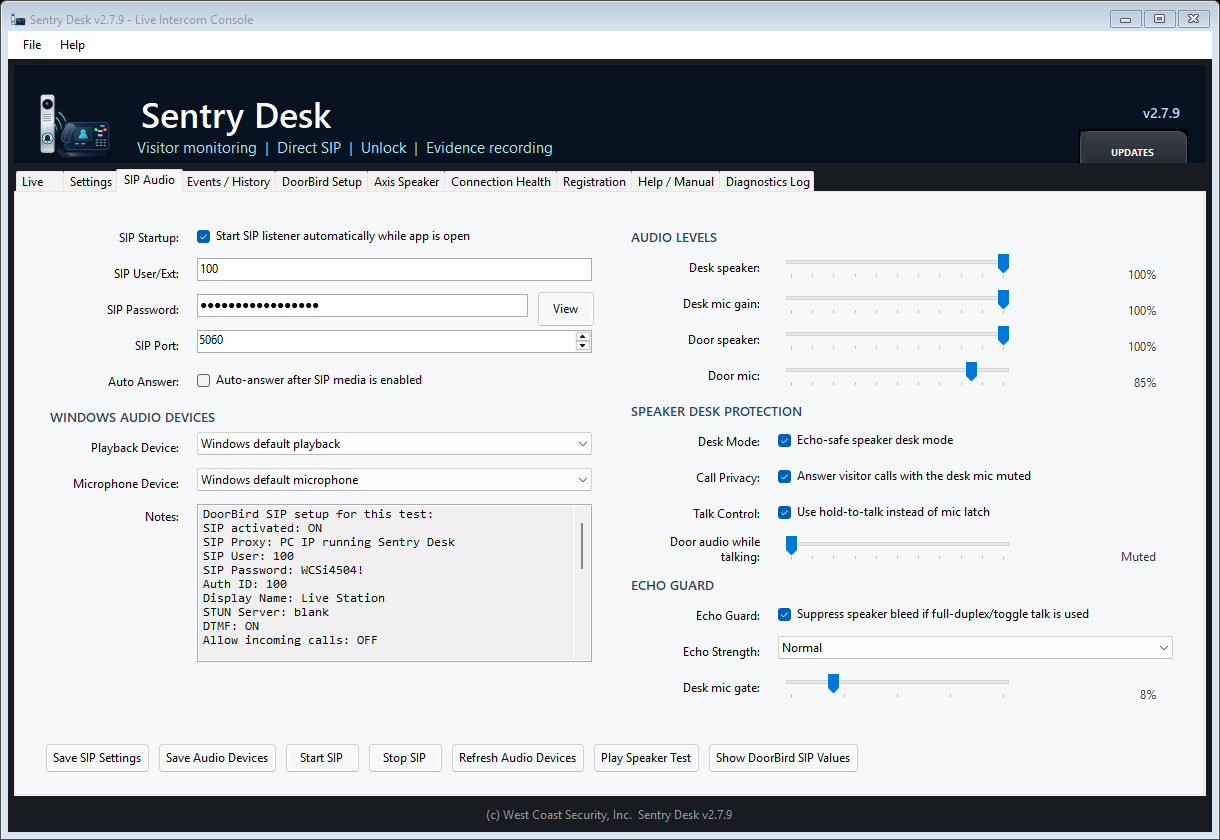Click Save SIP Settings button
Image resolution: width=1220 pixels, height=840 pixels.
[97, 758]
